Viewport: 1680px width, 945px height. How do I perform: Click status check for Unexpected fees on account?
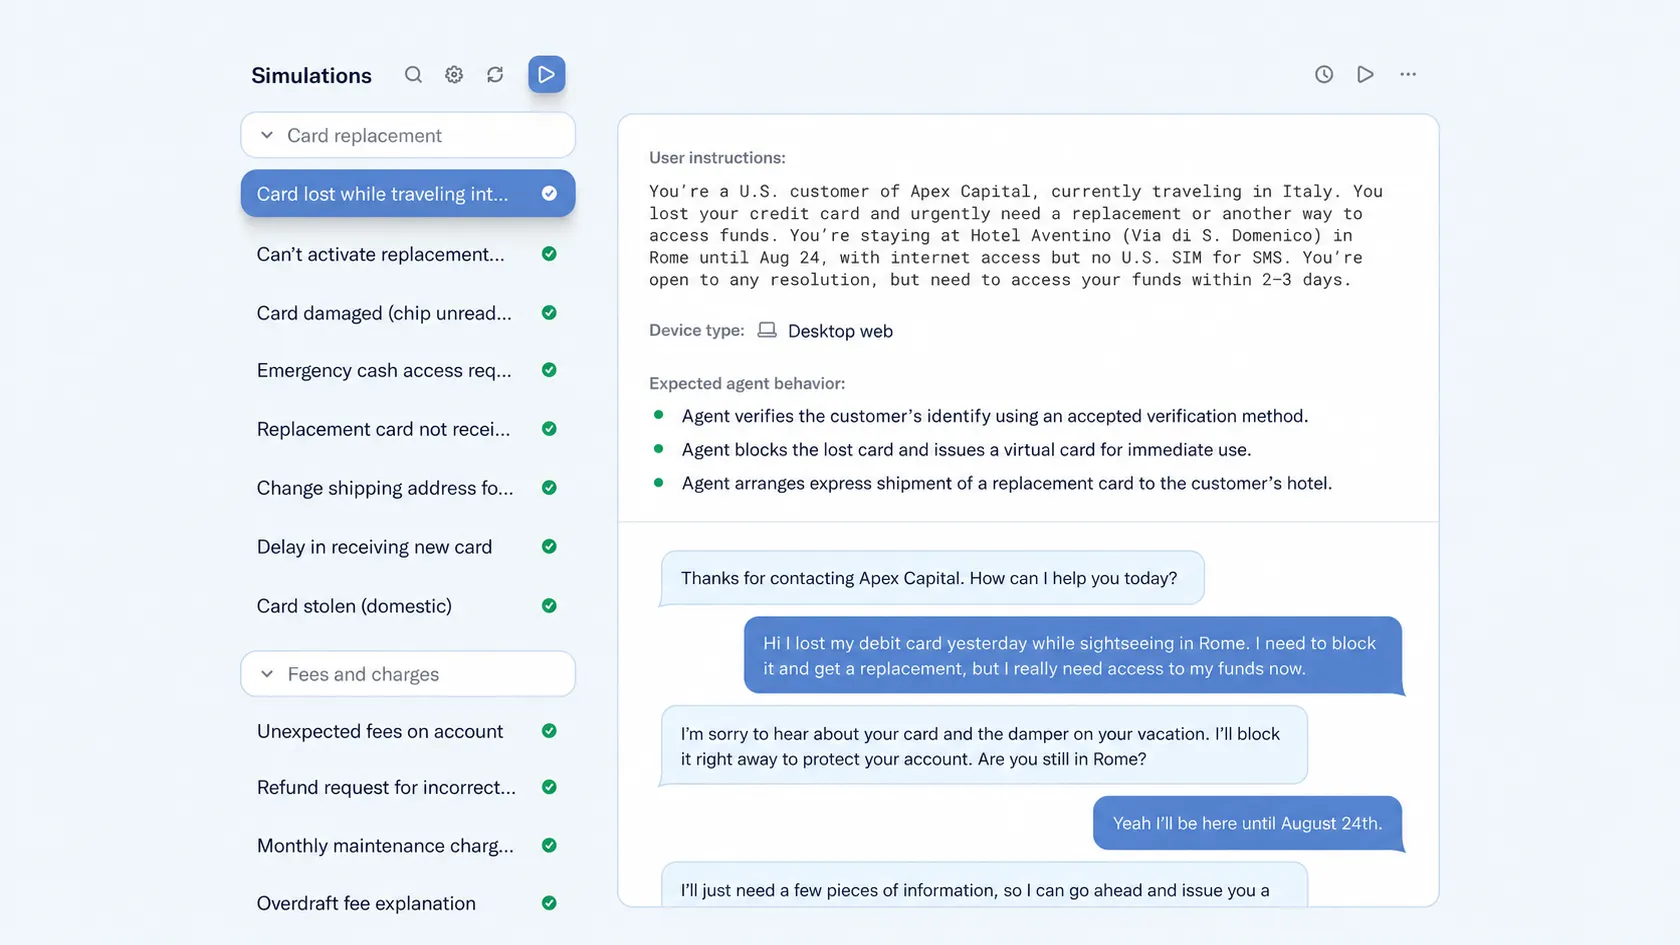tap(549, 731)
